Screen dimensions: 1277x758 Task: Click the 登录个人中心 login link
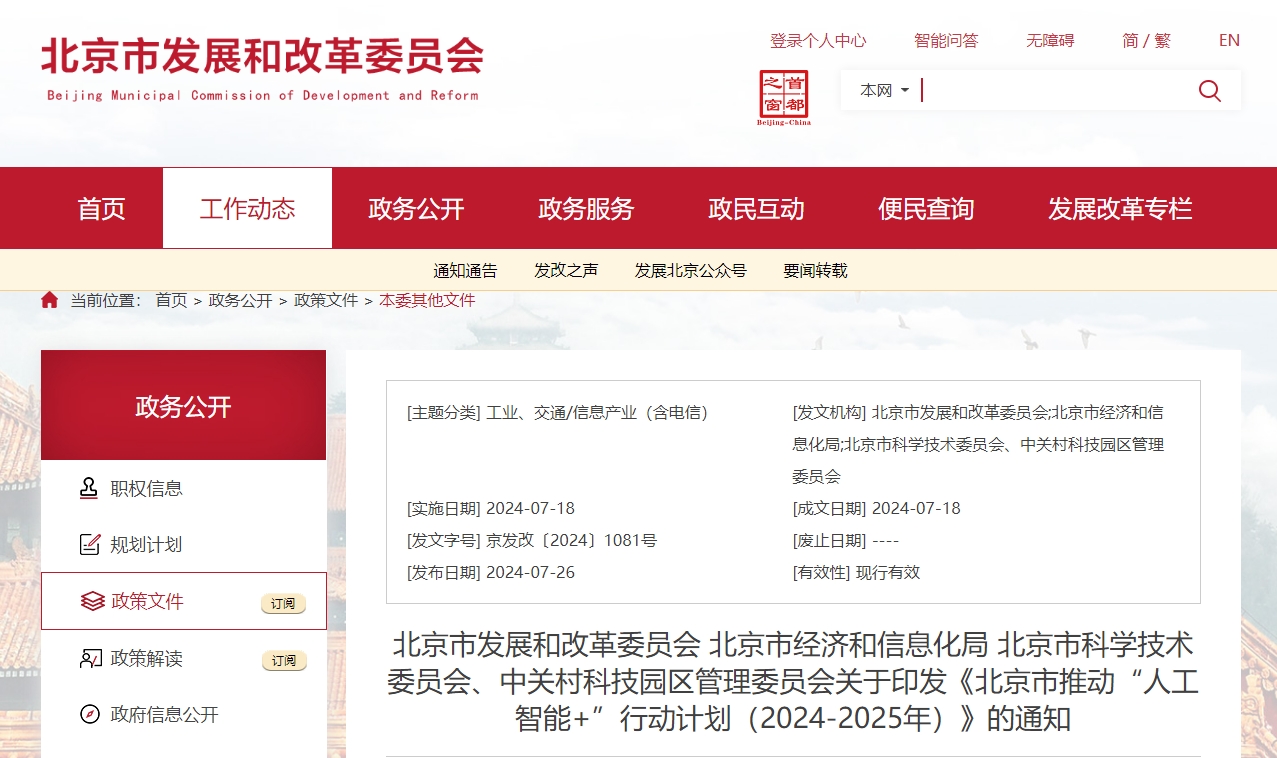coord(818,40)
